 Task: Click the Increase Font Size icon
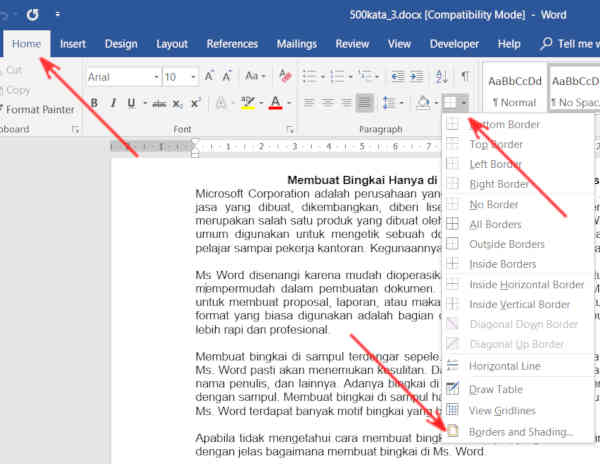(209, 77)
